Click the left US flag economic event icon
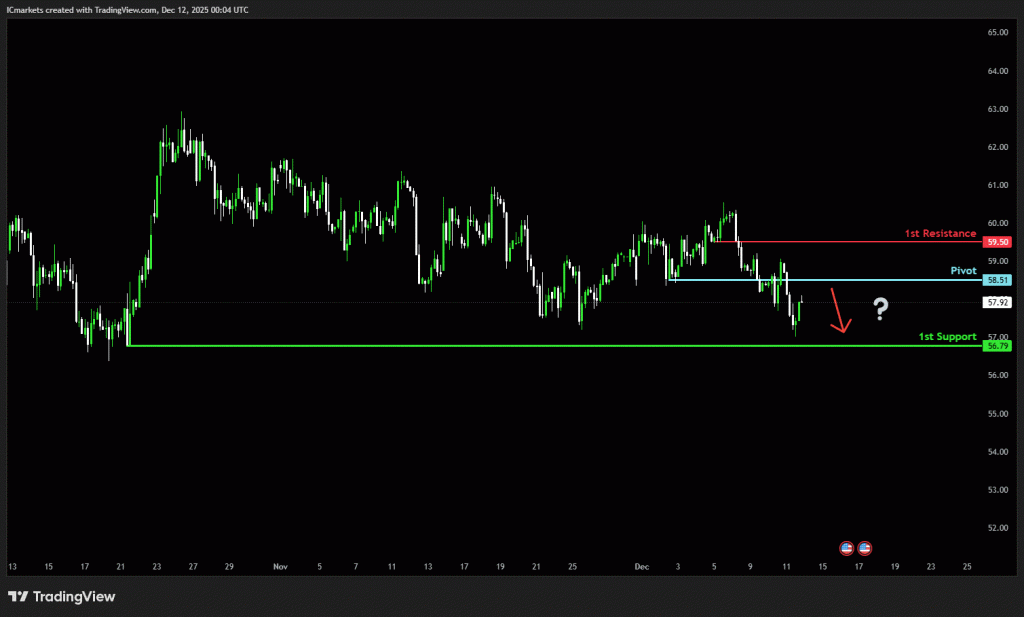Image resolution: width=1024 pixels, height=617 pixels. [x=846, y=548]
